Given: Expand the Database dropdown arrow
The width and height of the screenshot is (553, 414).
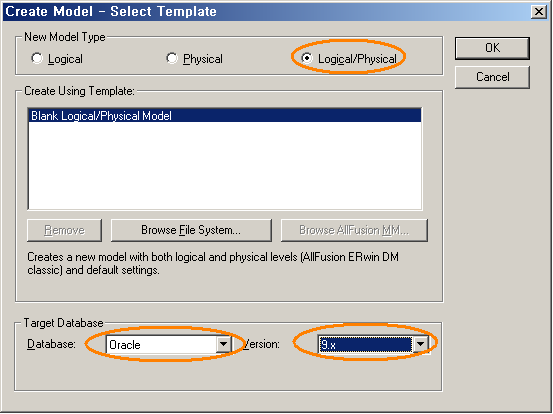Looking at the screenshot, I should click(x=224, y=344).
